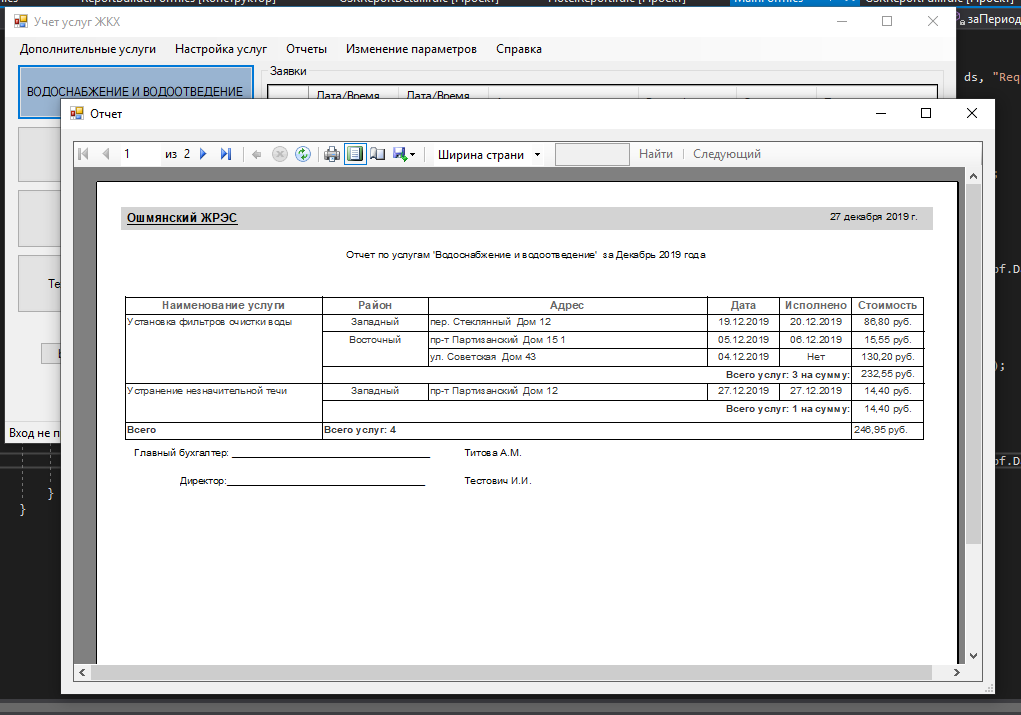
Task: Click the Print report icon
Action: [332, 154]
